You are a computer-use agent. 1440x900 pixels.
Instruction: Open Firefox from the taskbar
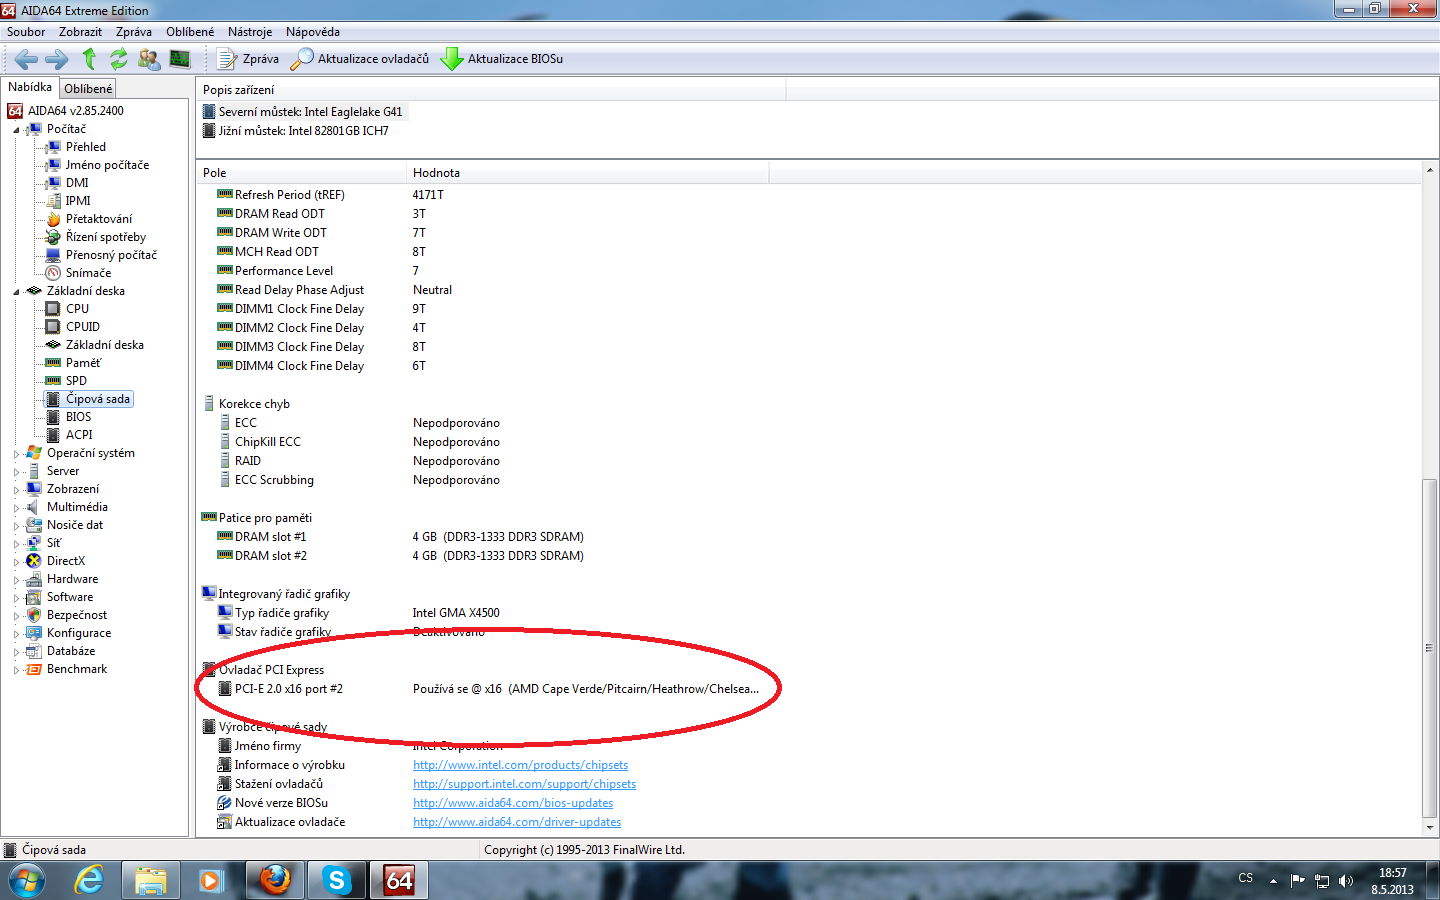(x=274, y=880)
